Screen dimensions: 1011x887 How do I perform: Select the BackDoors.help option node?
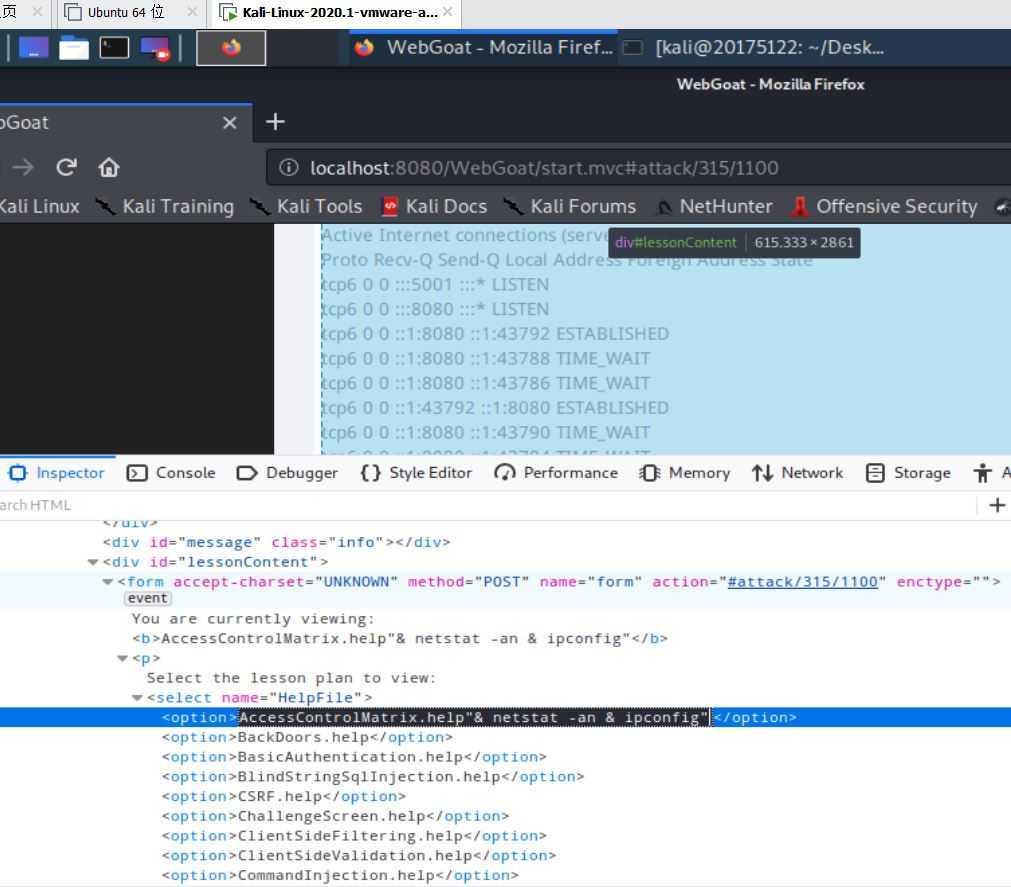point(307,737)
